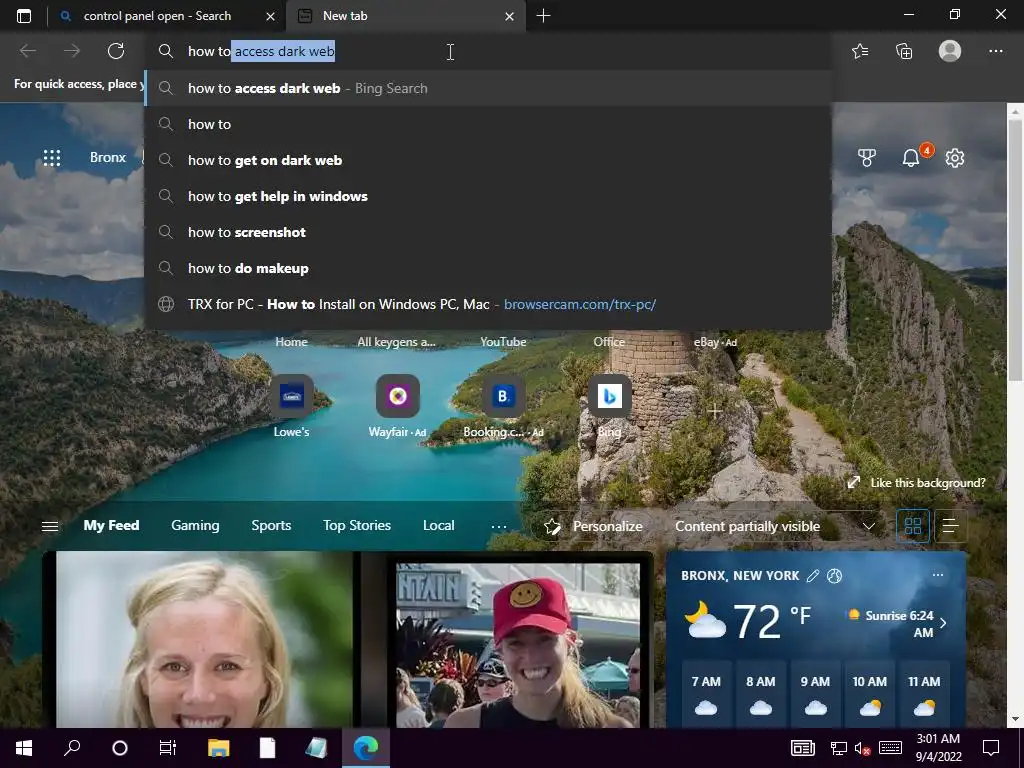Click the Personalize button
The image size is (1024, 768).
[x=593, y=526]
